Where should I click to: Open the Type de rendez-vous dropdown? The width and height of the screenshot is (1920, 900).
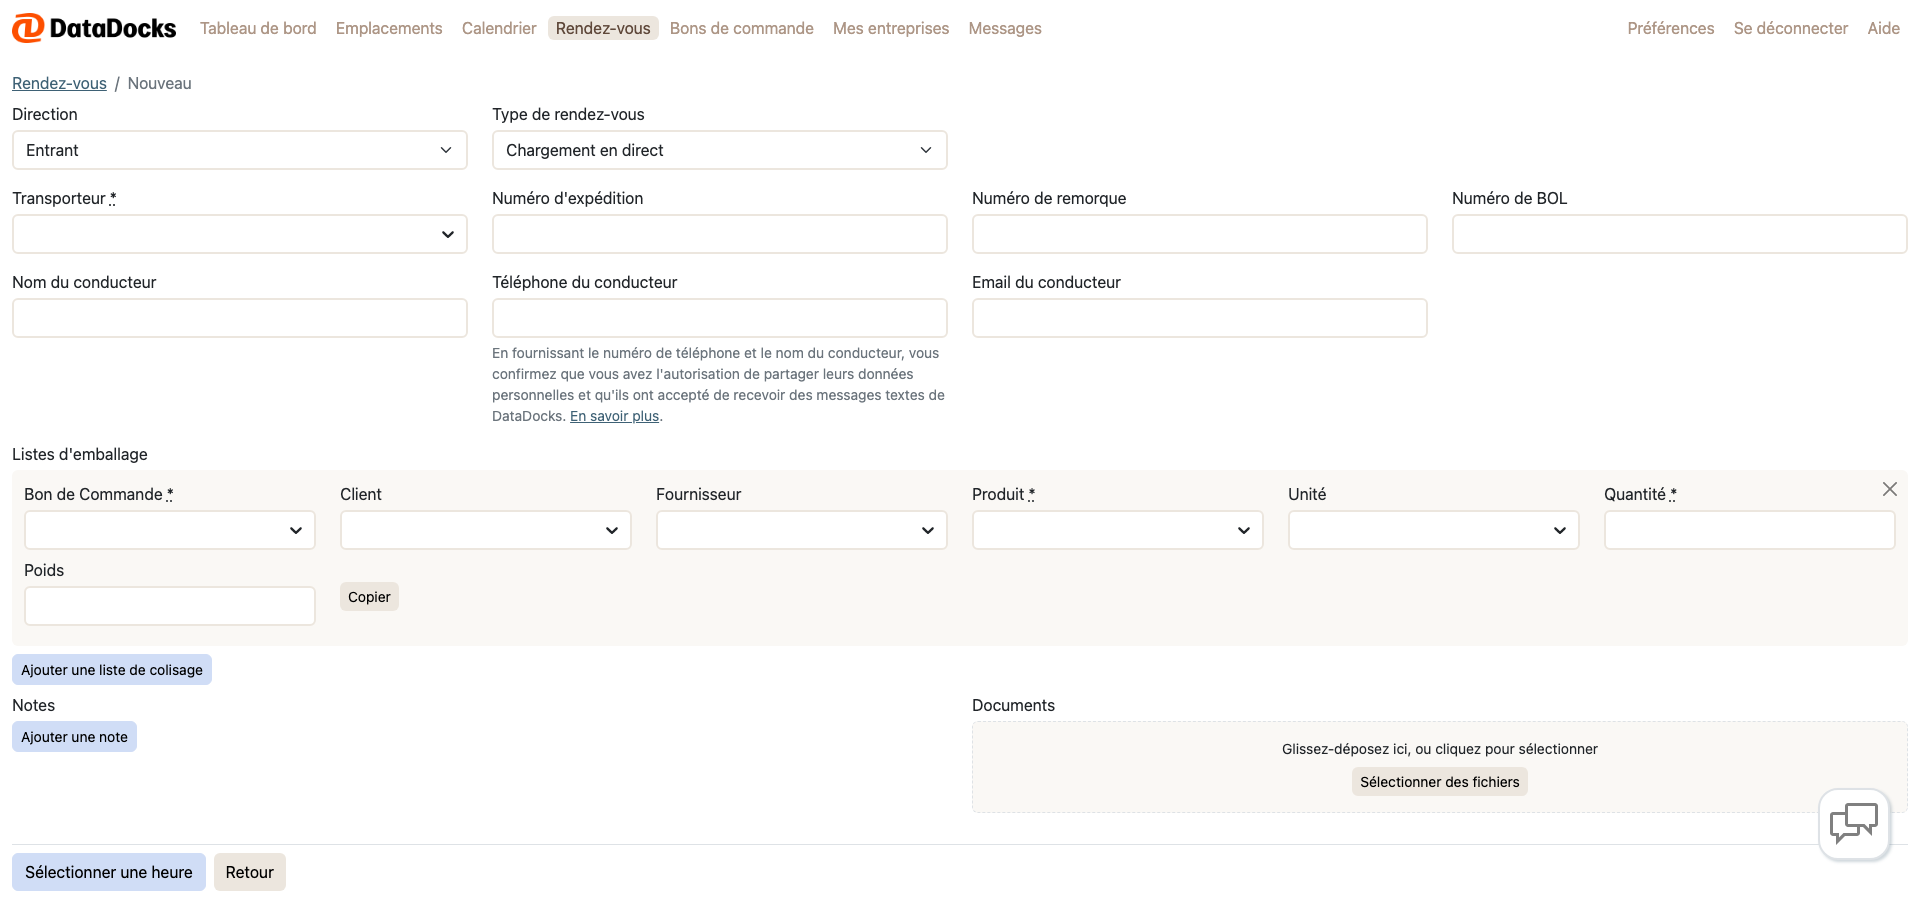pos(720,150)
